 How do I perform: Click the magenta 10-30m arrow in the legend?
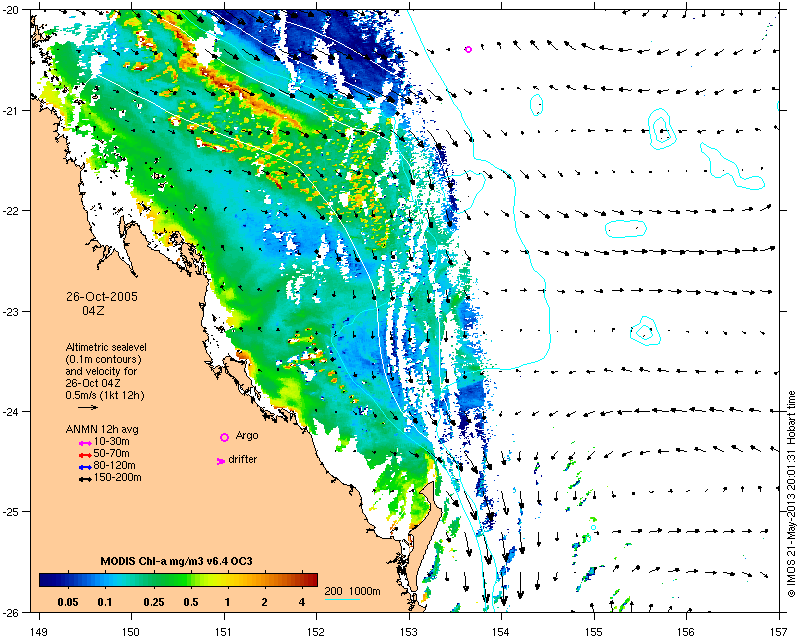pyautogui.click(x=85, y=443)
